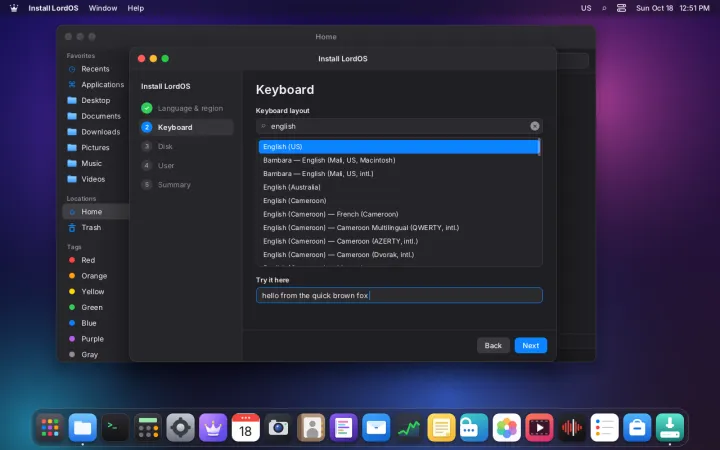Click the Try it here text field
Viewport: 720px width, 450px height.
(399, 295)
